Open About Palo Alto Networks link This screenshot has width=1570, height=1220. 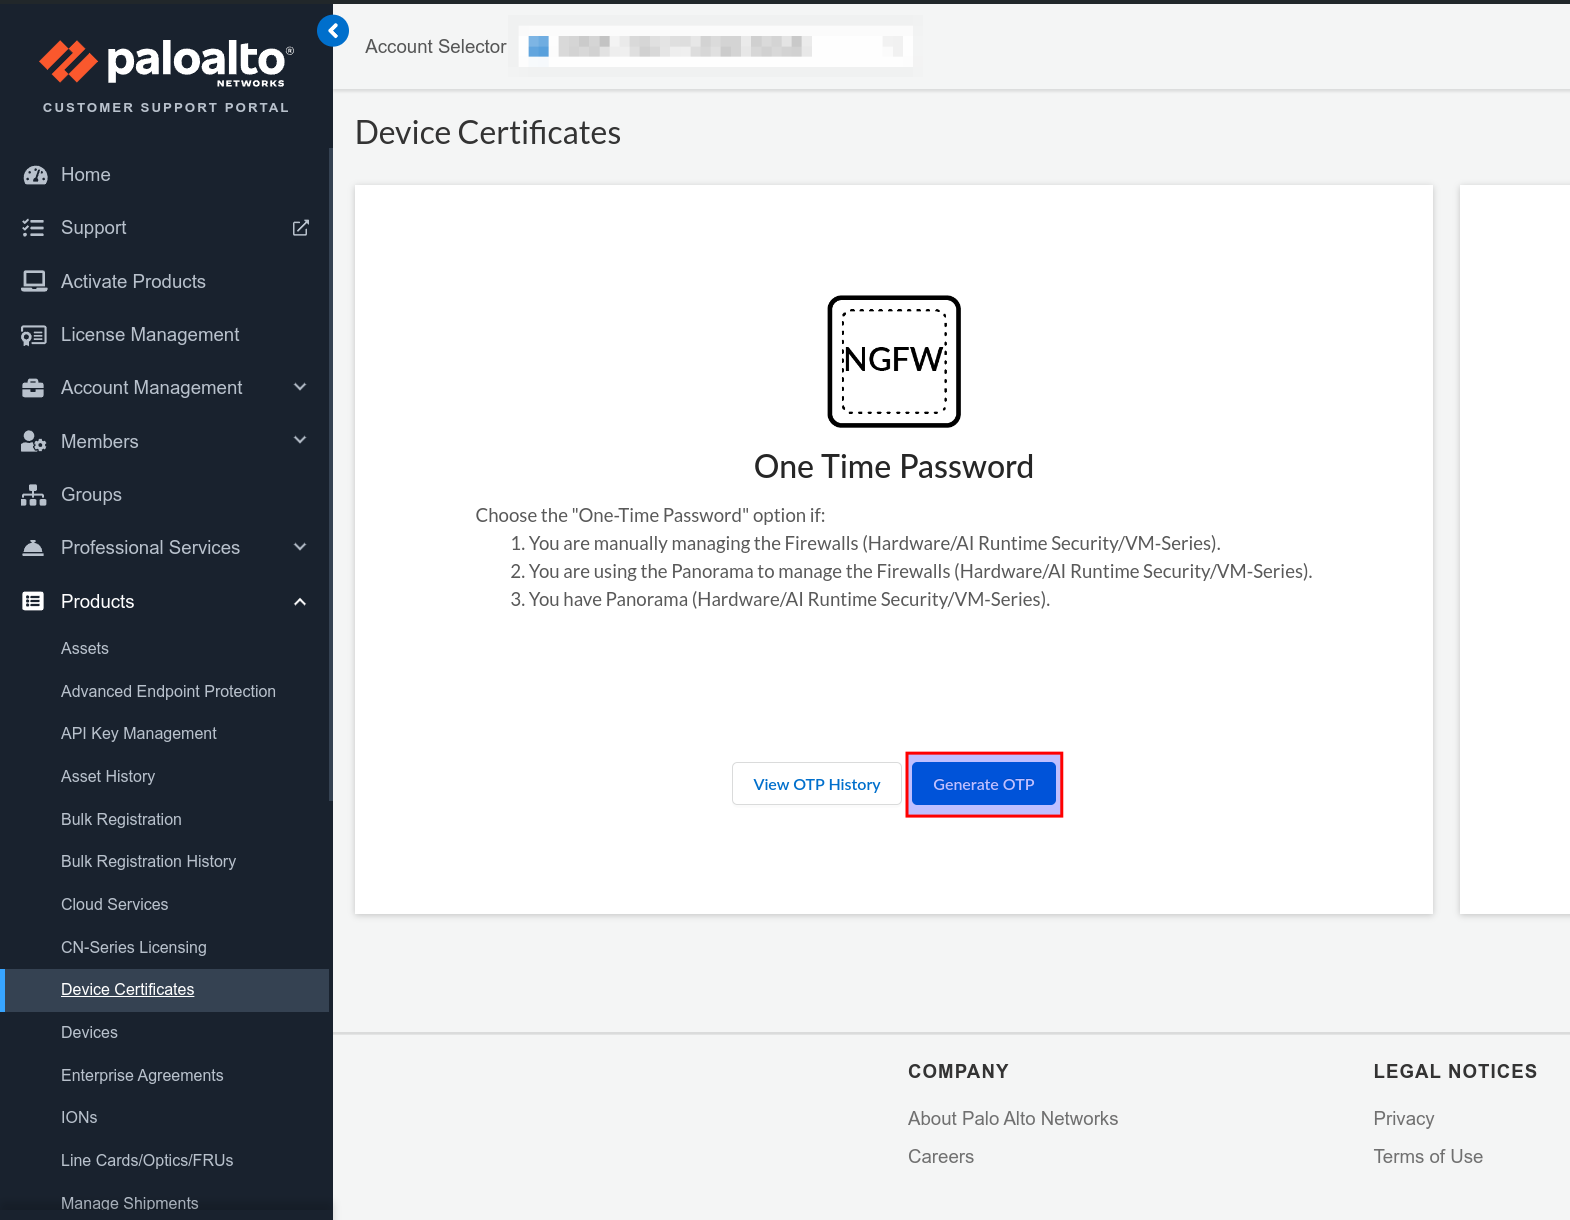1013,1118
